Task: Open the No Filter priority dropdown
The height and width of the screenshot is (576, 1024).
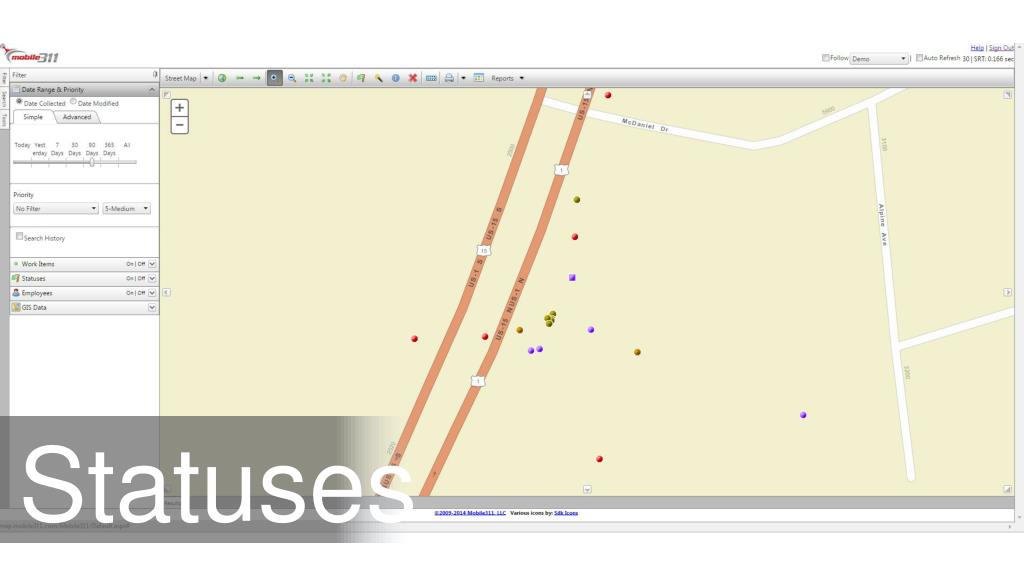Action: [56, 208]
